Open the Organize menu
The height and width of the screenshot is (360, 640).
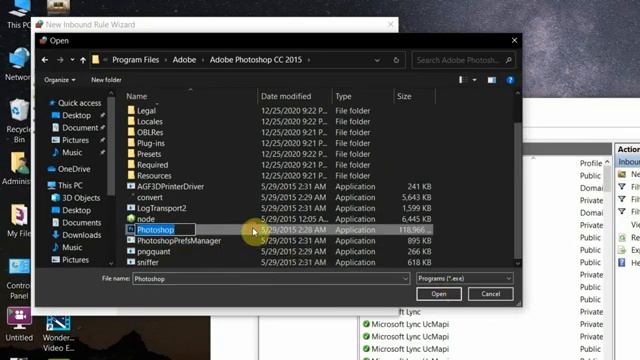point(60,80)
